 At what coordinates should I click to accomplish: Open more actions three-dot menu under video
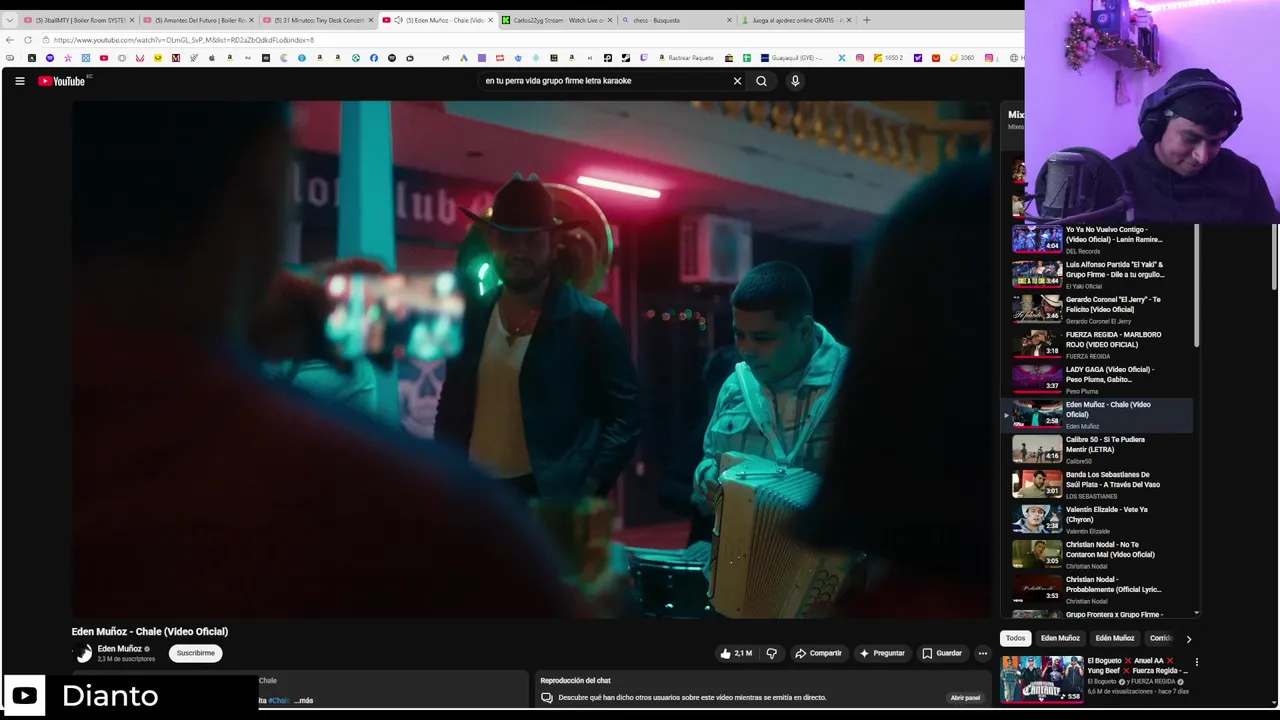pyautogui.click(x=982, y=653)
